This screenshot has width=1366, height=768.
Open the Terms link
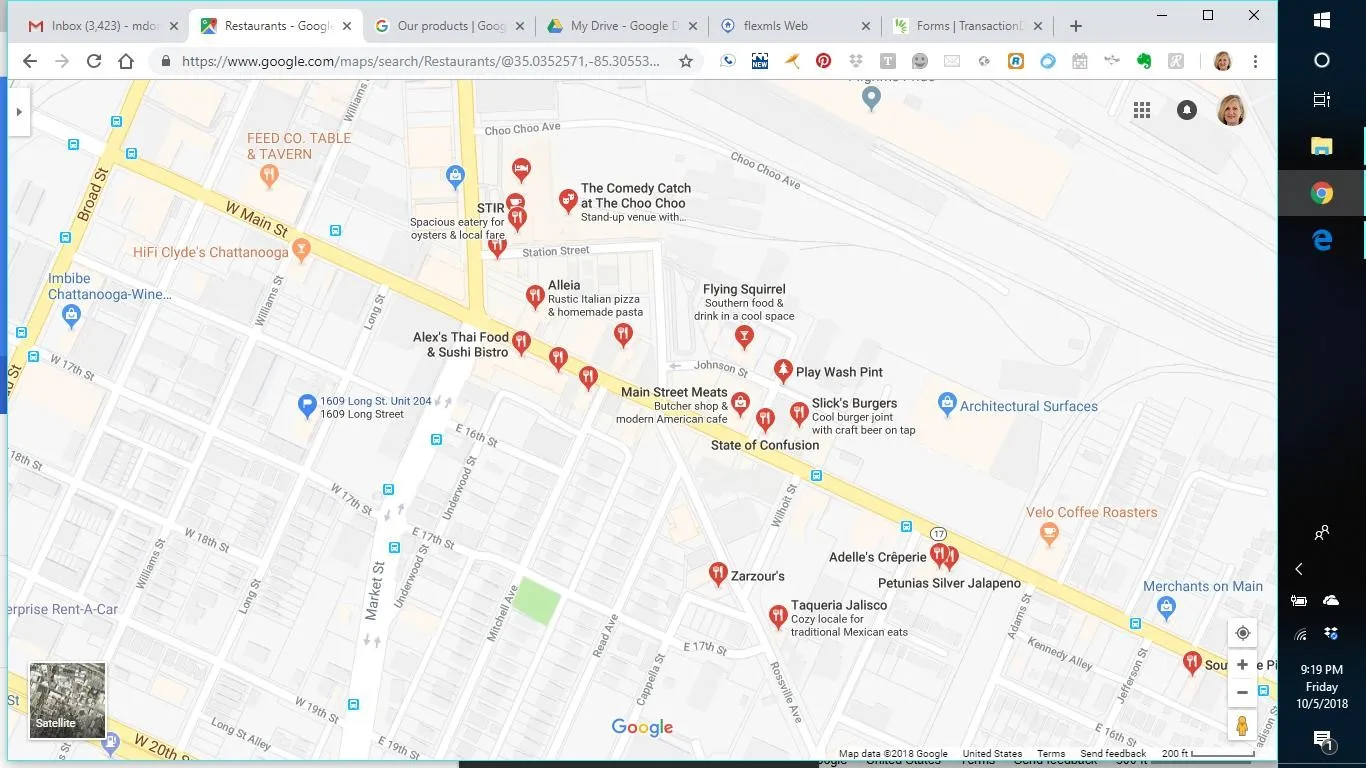(x=1051, y=754)
